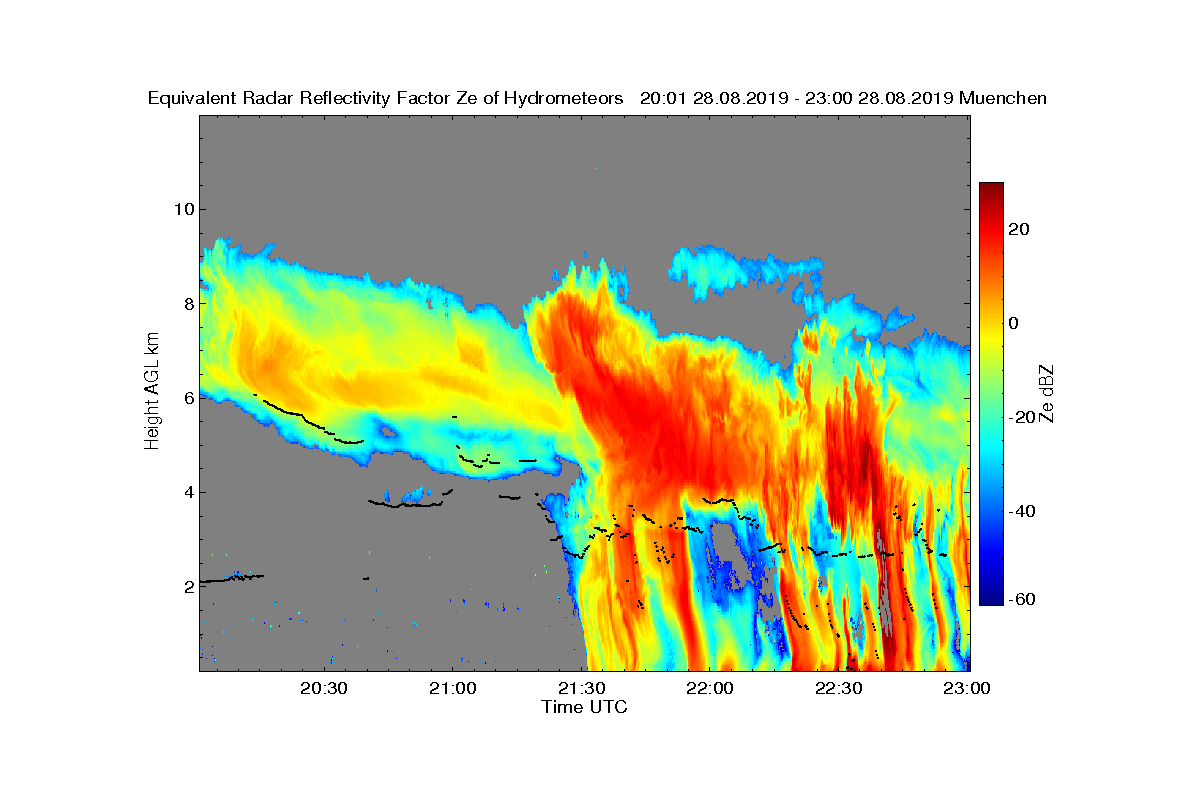Click the 21:00 time tick label
This screenshot has height=800, width=1200.
454,689
